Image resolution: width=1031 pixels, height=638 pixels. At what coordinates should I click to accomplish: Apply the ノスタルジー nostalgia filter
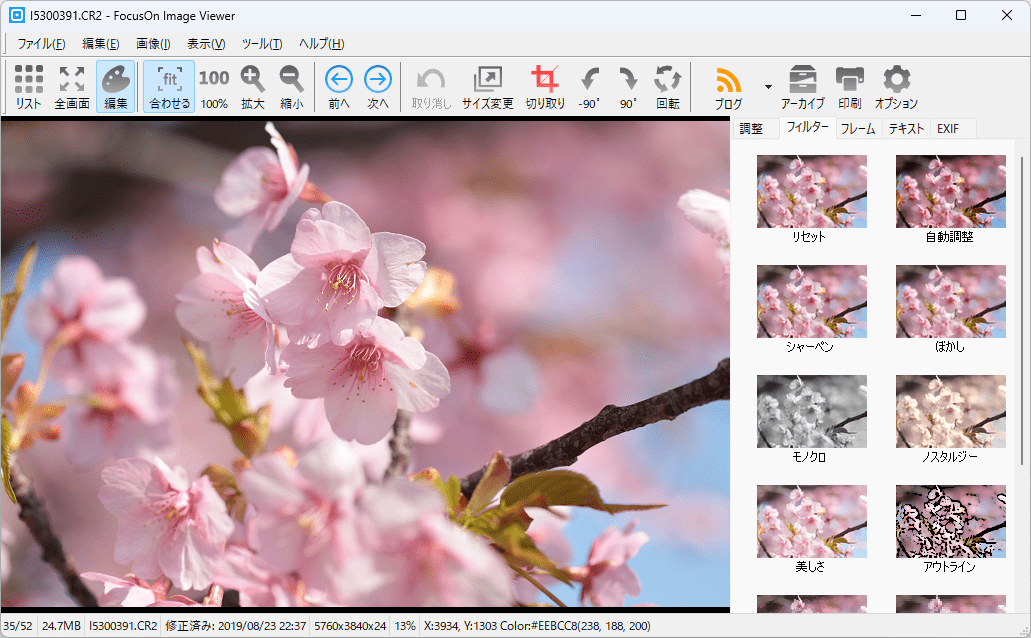(x=950, y=420)
